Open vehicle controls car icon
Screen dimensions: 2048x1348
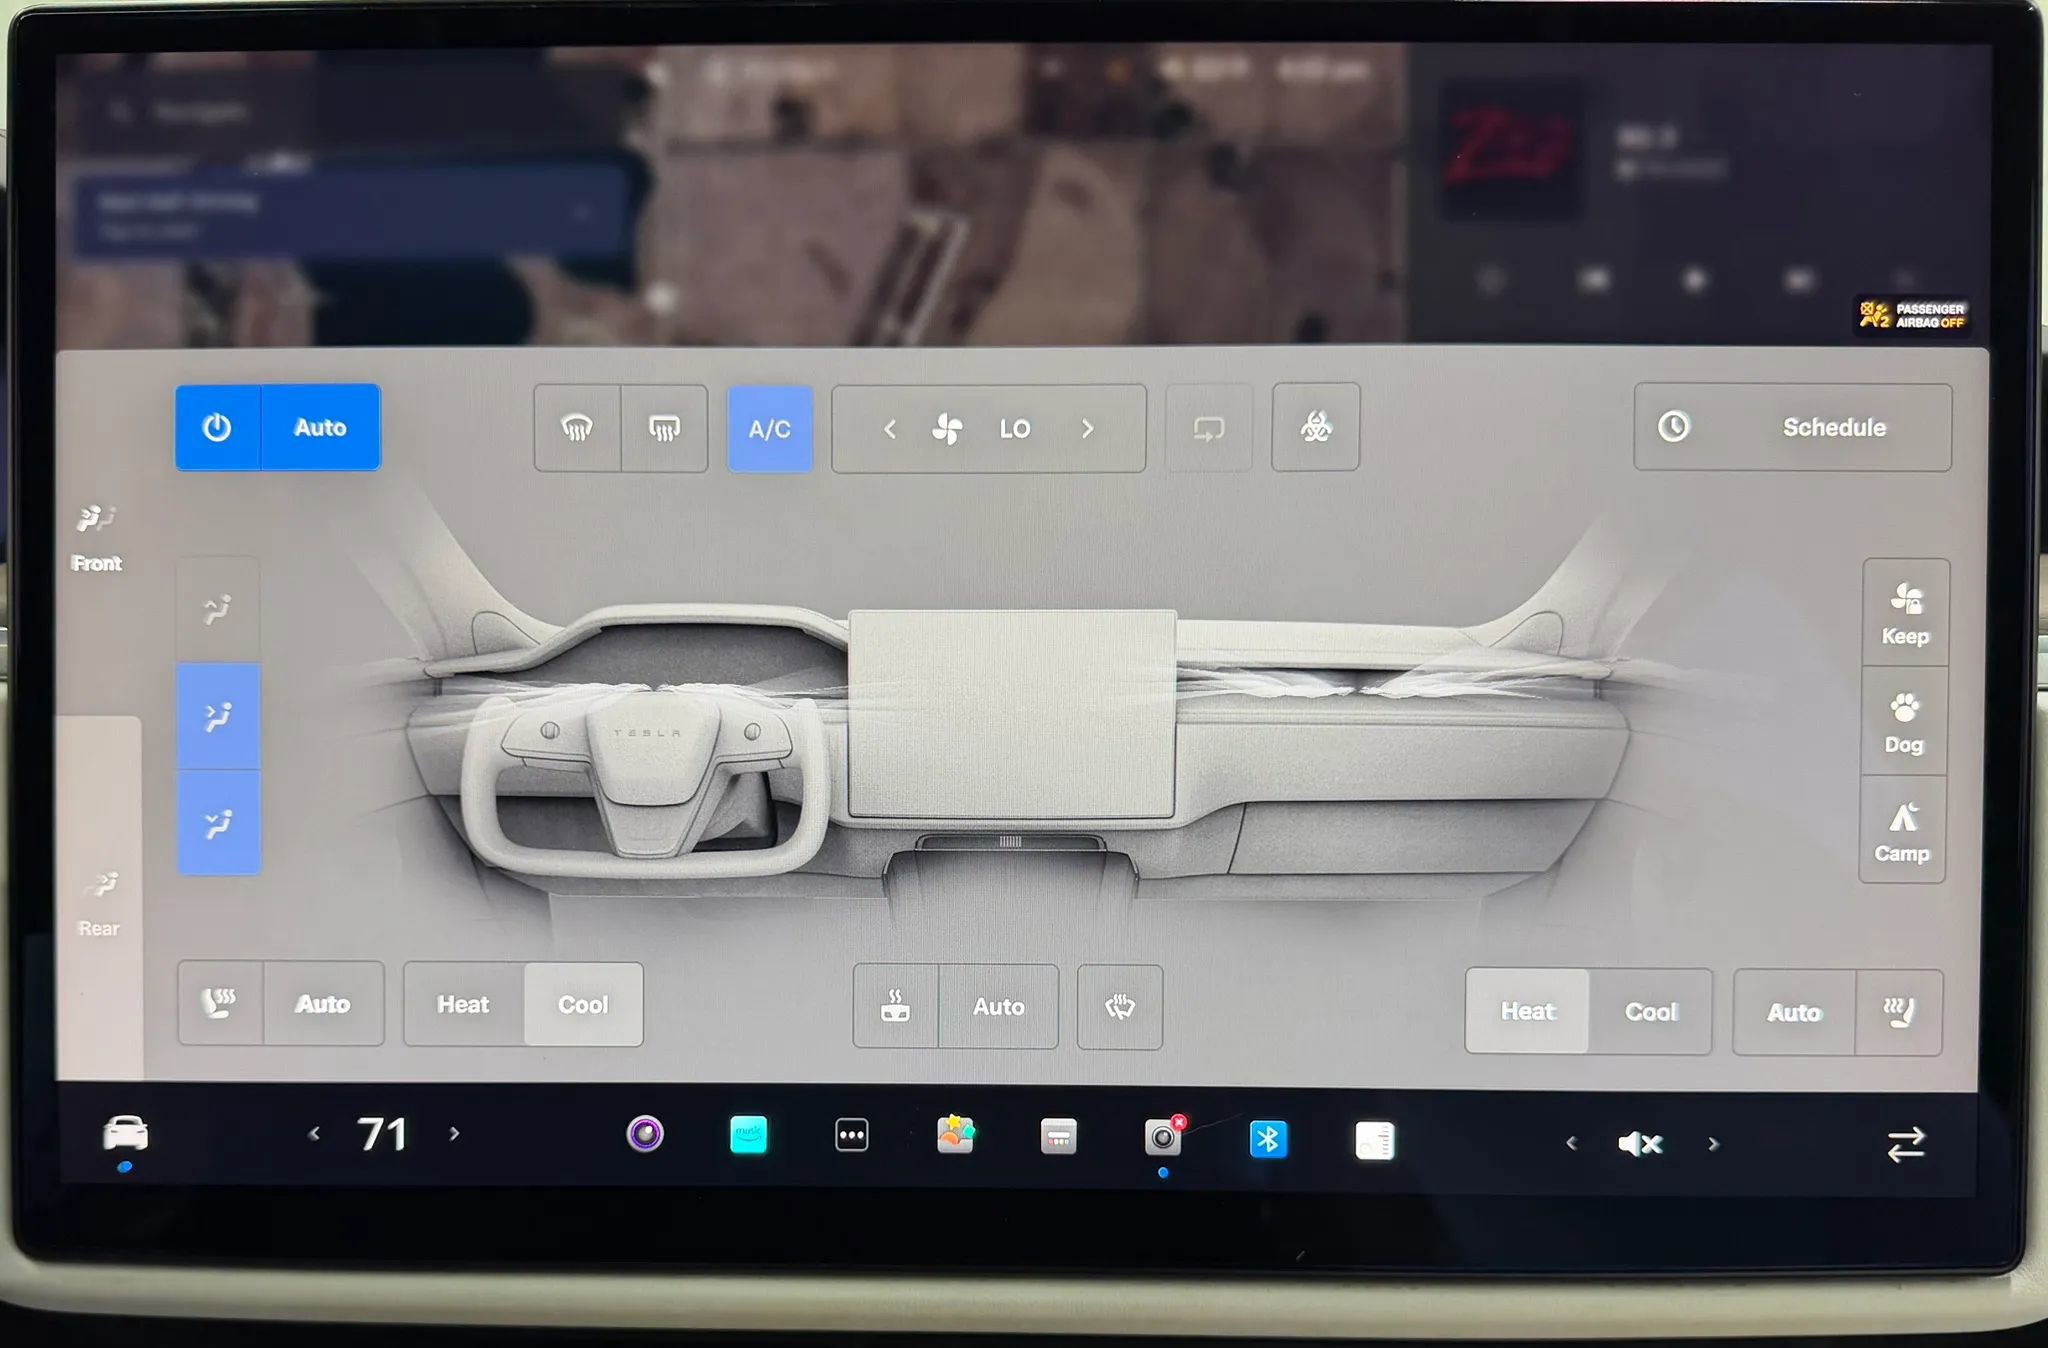click(125, 1134)
